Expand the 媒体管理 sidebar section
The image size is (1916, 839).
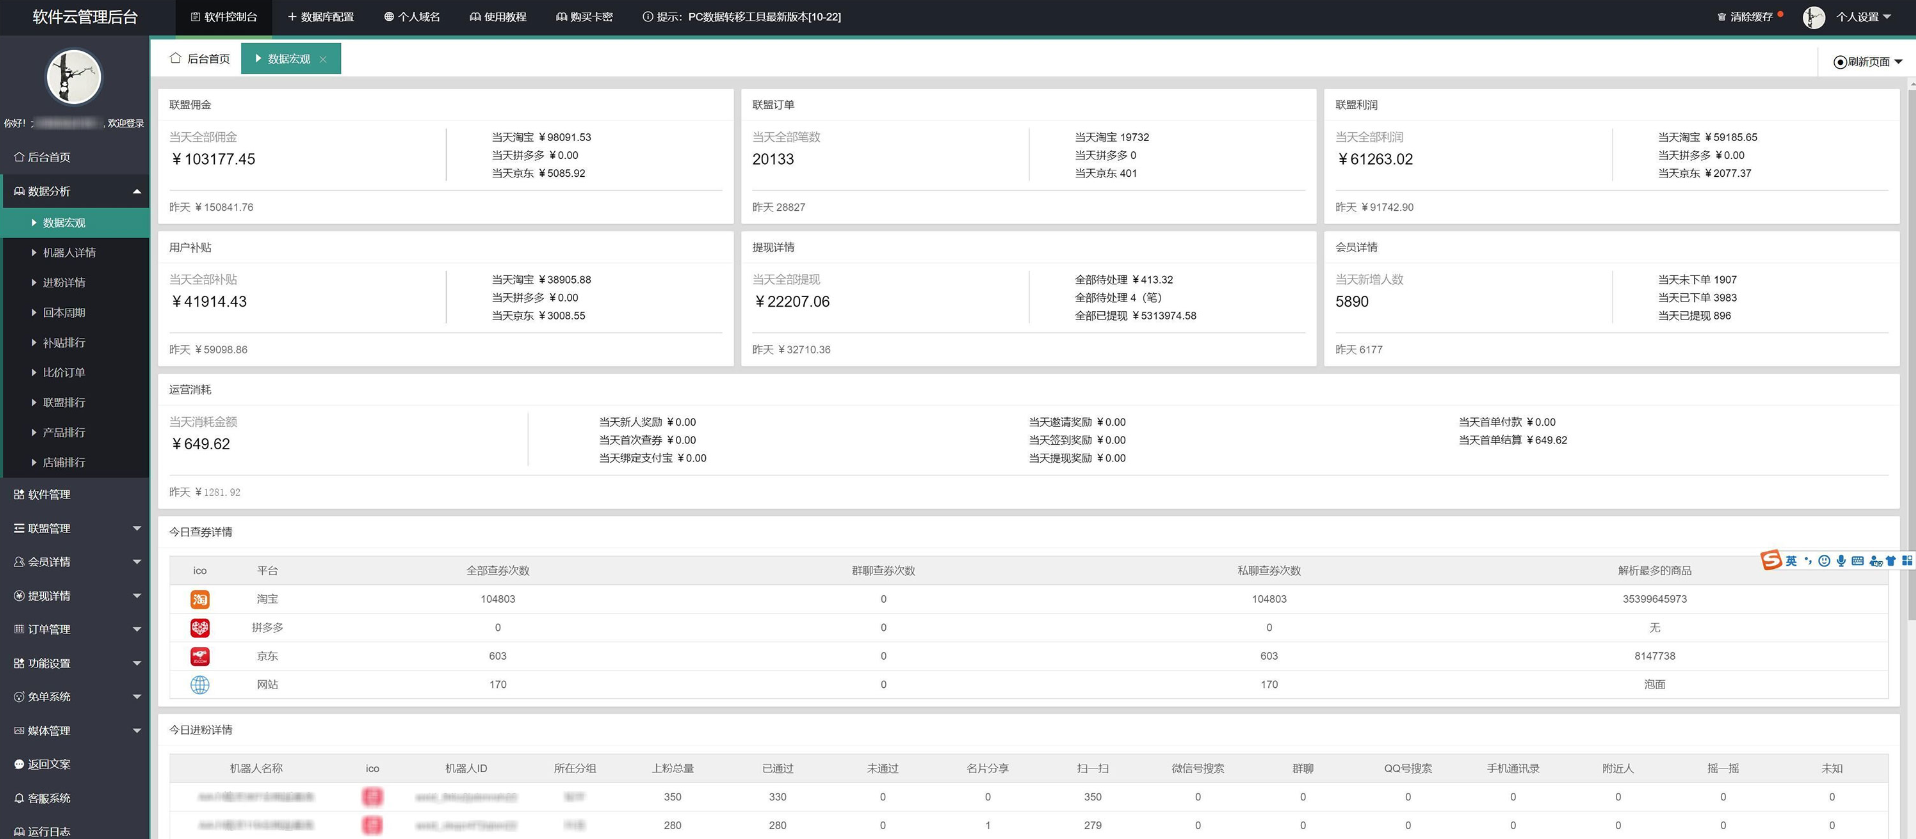point(75,731)
